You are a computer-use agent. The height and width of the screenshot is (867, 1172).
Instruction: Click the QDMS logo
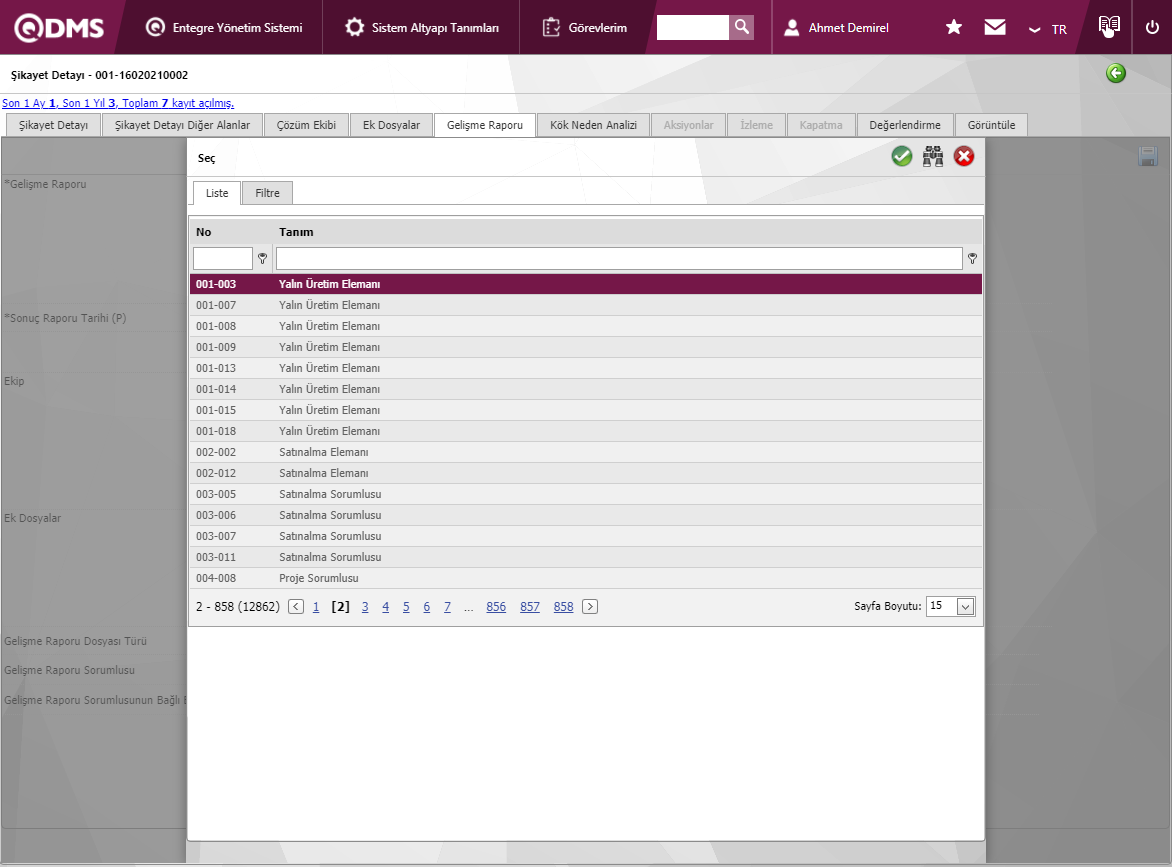pyautogui.click(x=59, y=28)
